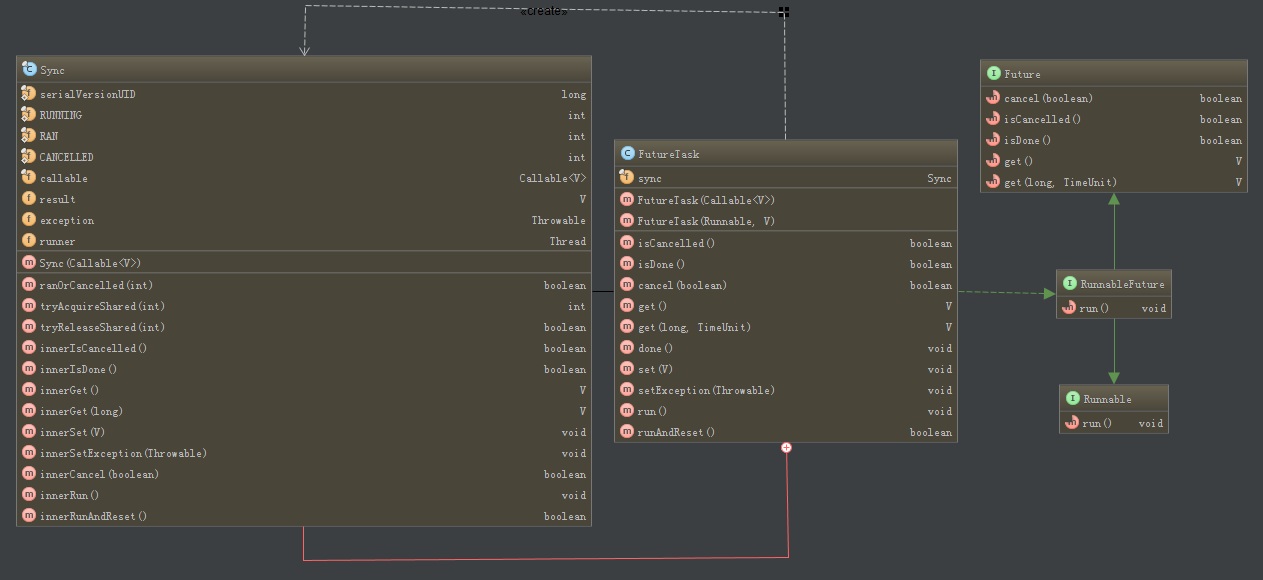
Task: Click the method icon beside ranOrCancelled(int)
Action: click(x=28, y=285)
